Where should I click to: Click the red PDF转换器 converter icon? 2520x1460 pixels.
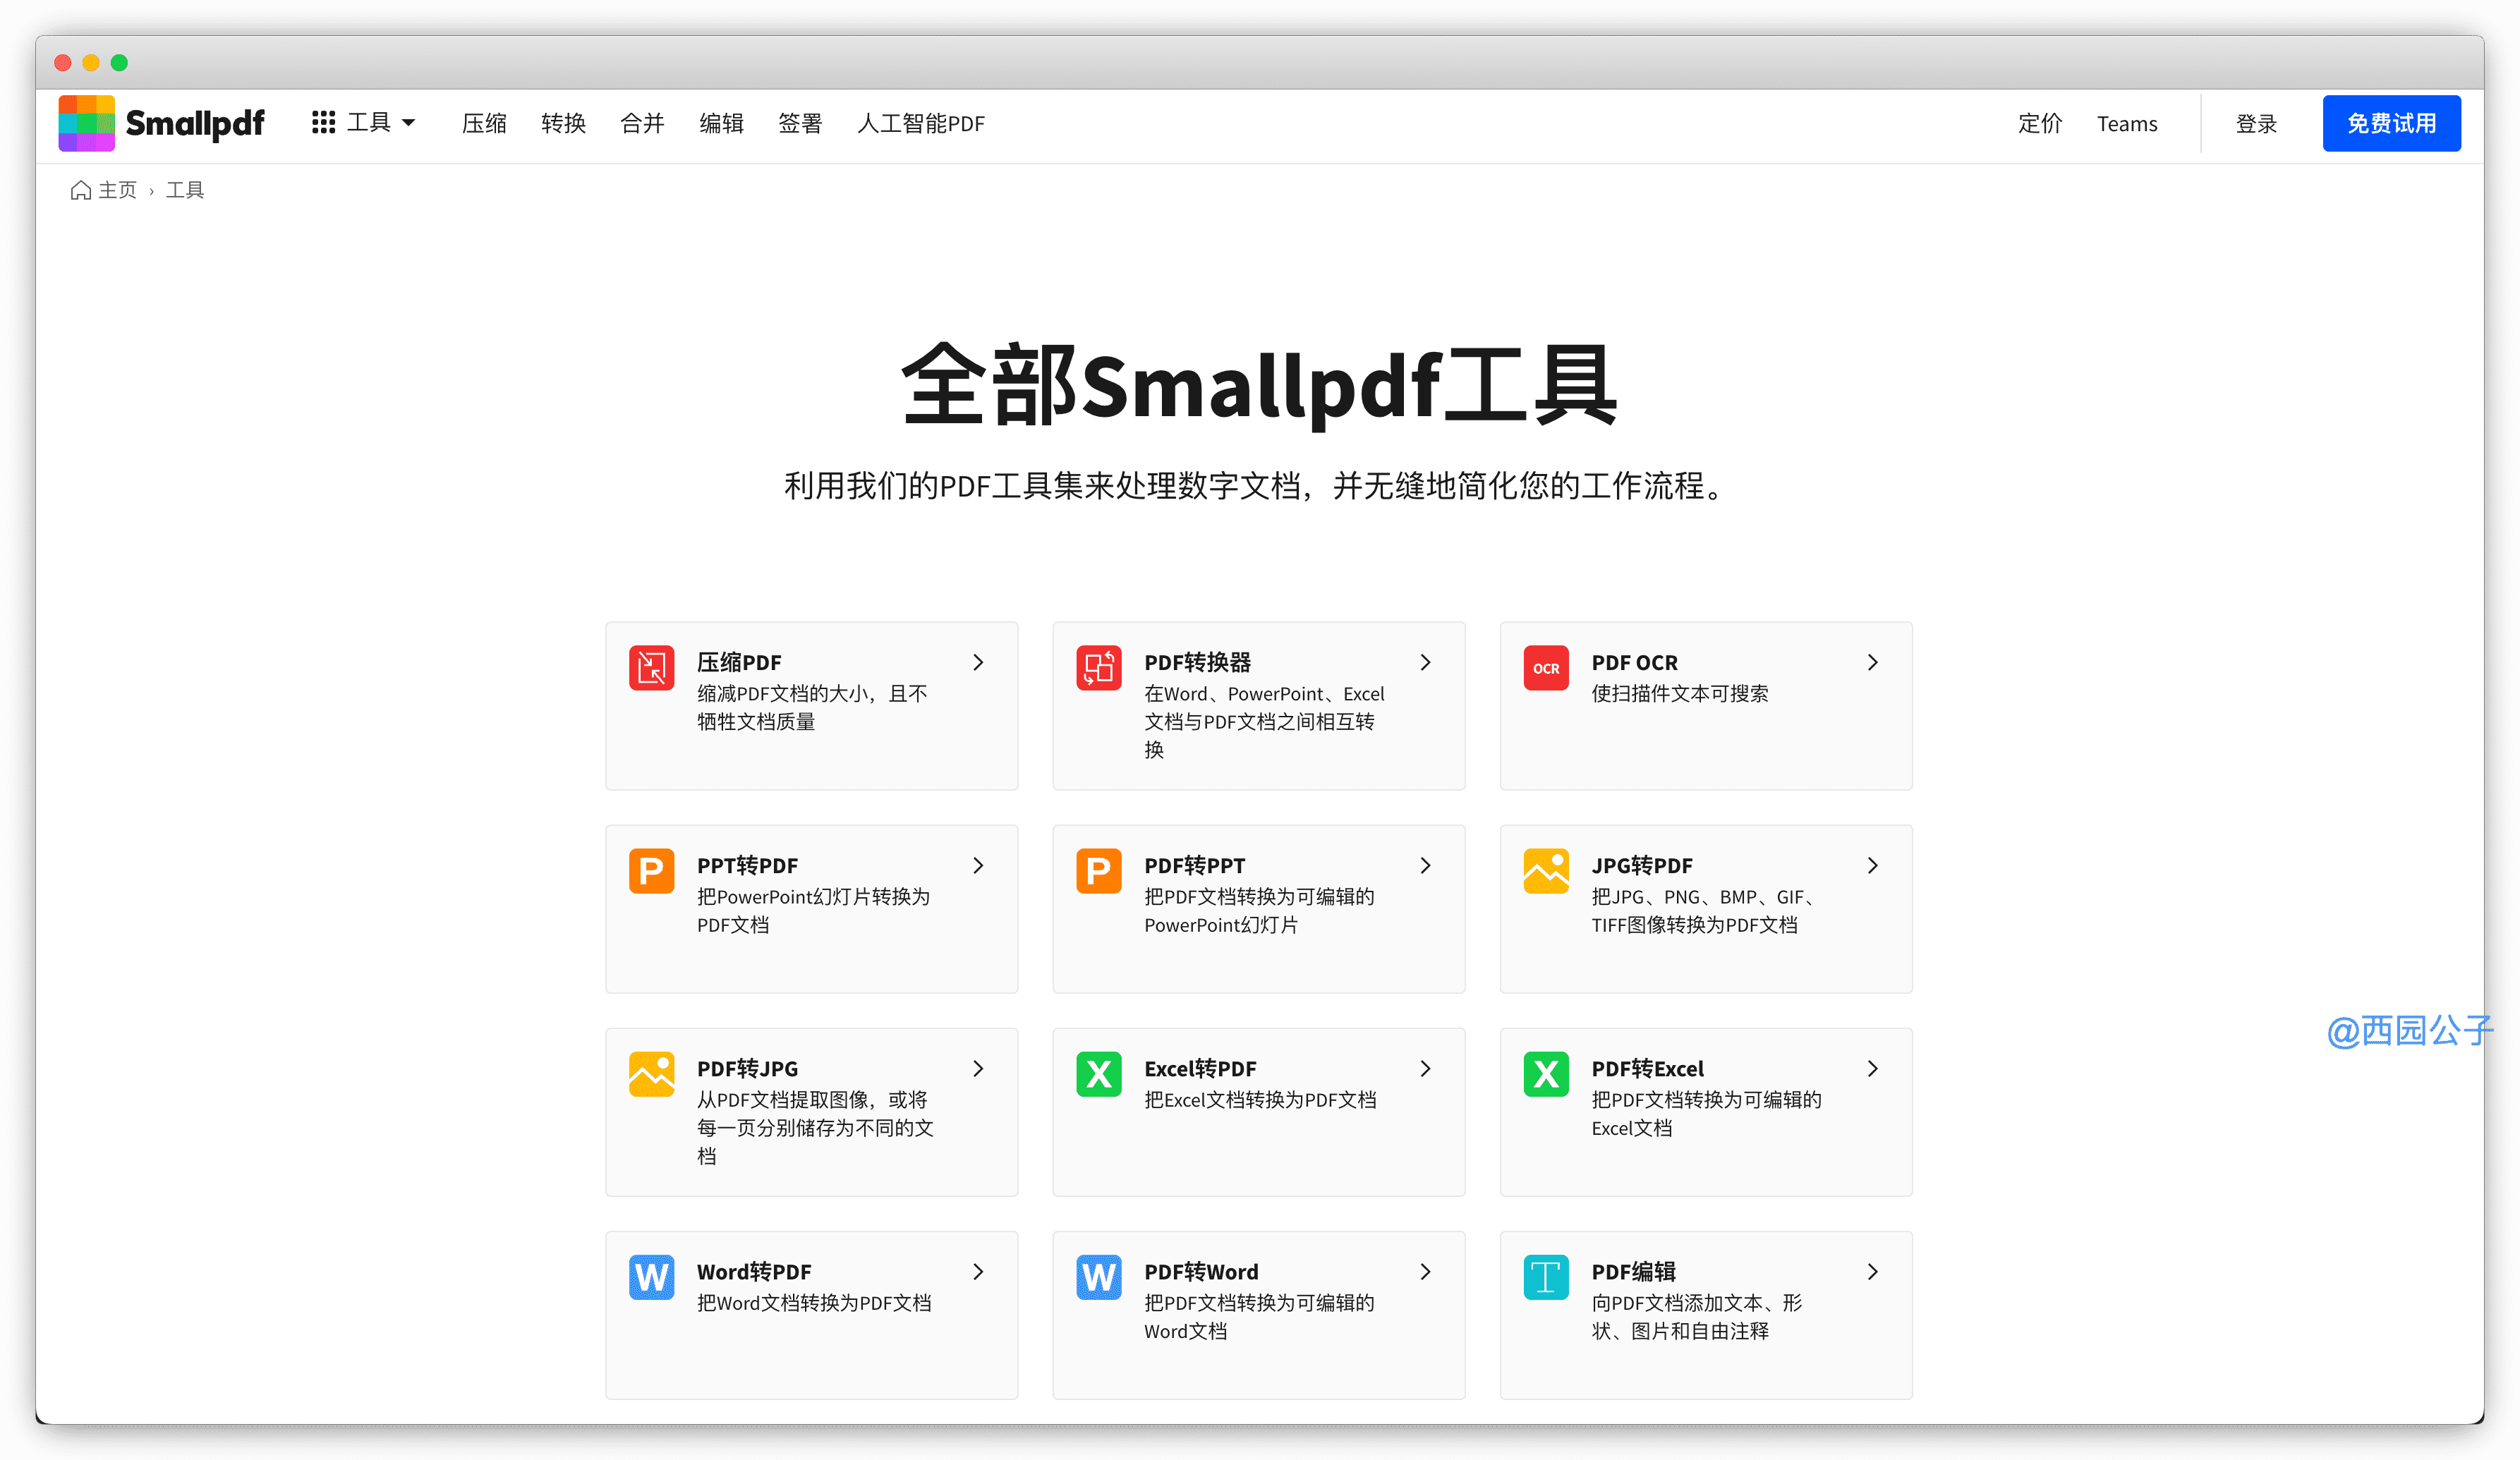coord(1098,668)
